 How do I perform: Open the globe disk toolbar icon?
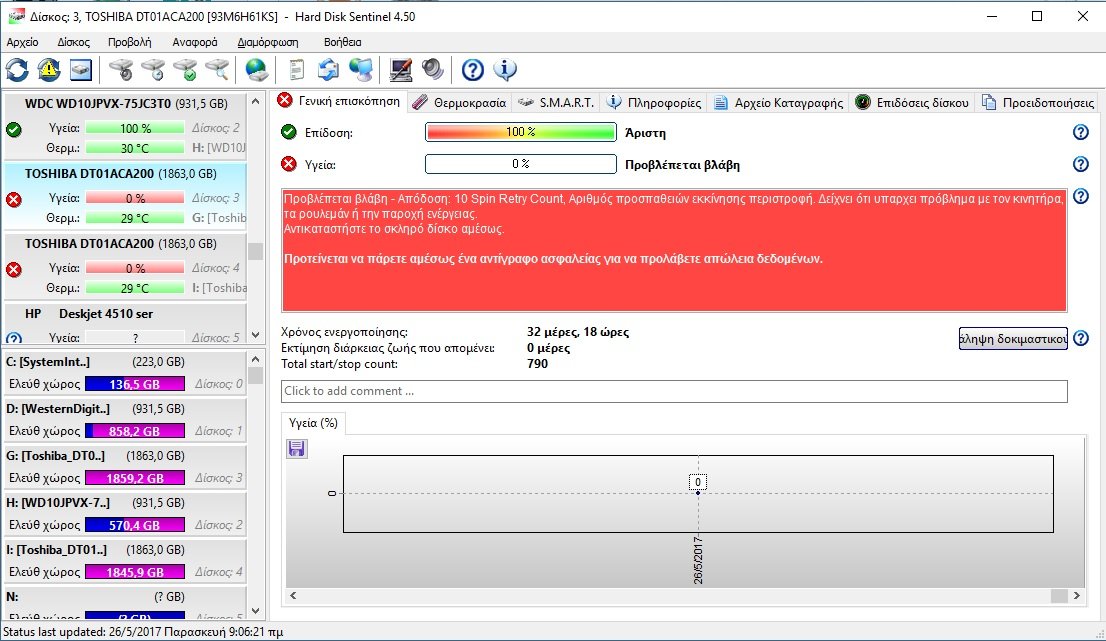[x=257, y=70]
